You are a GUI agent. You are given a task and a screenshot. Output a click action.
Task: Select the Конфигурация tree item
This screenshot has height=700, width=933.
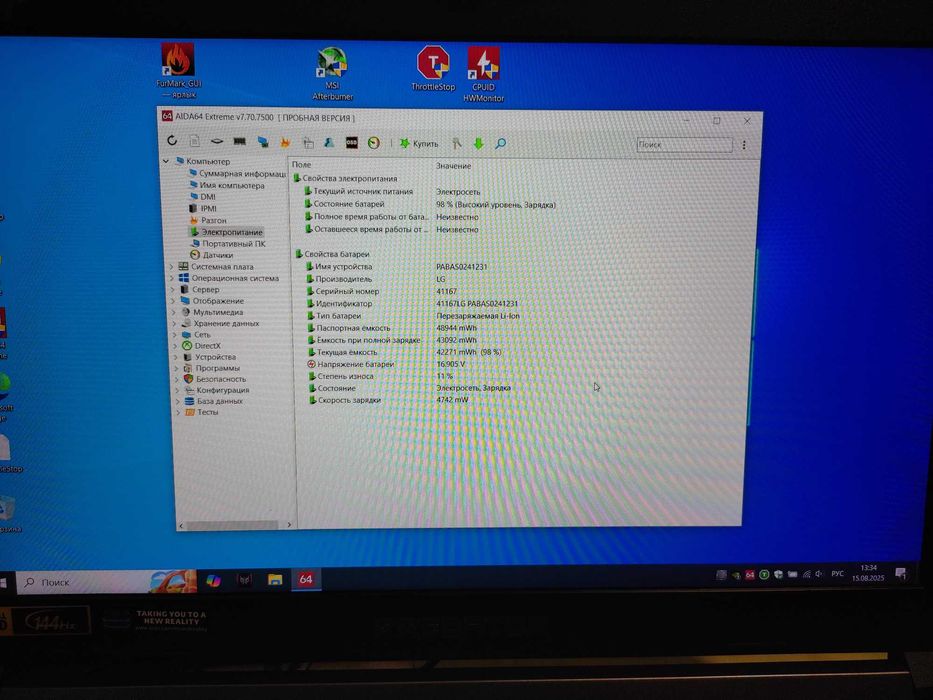point(217,390)
